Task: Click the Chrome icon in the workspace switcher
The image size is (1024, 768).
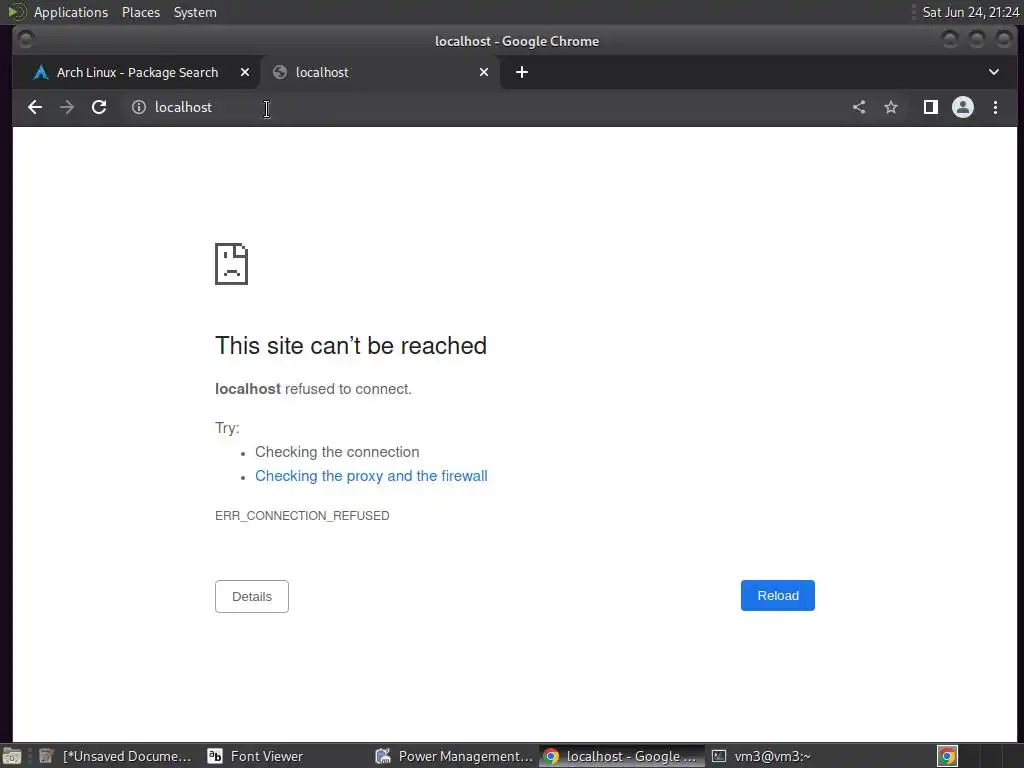Action: click(x=947, y=756)
